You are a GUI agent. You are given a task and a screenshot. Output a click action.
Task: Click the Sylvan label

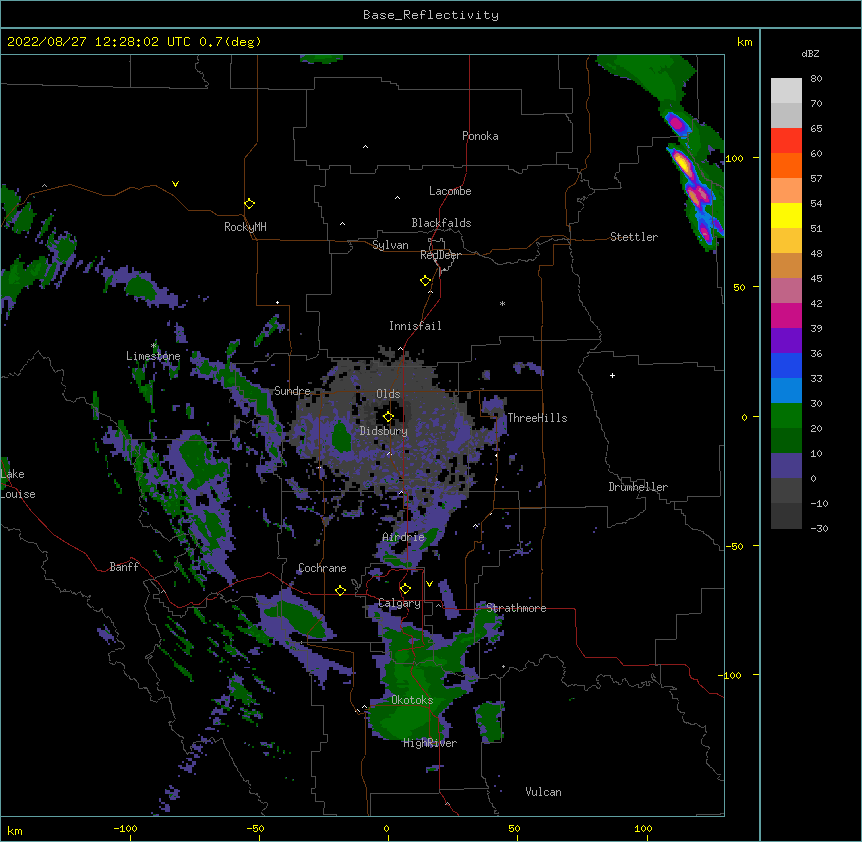390,245
